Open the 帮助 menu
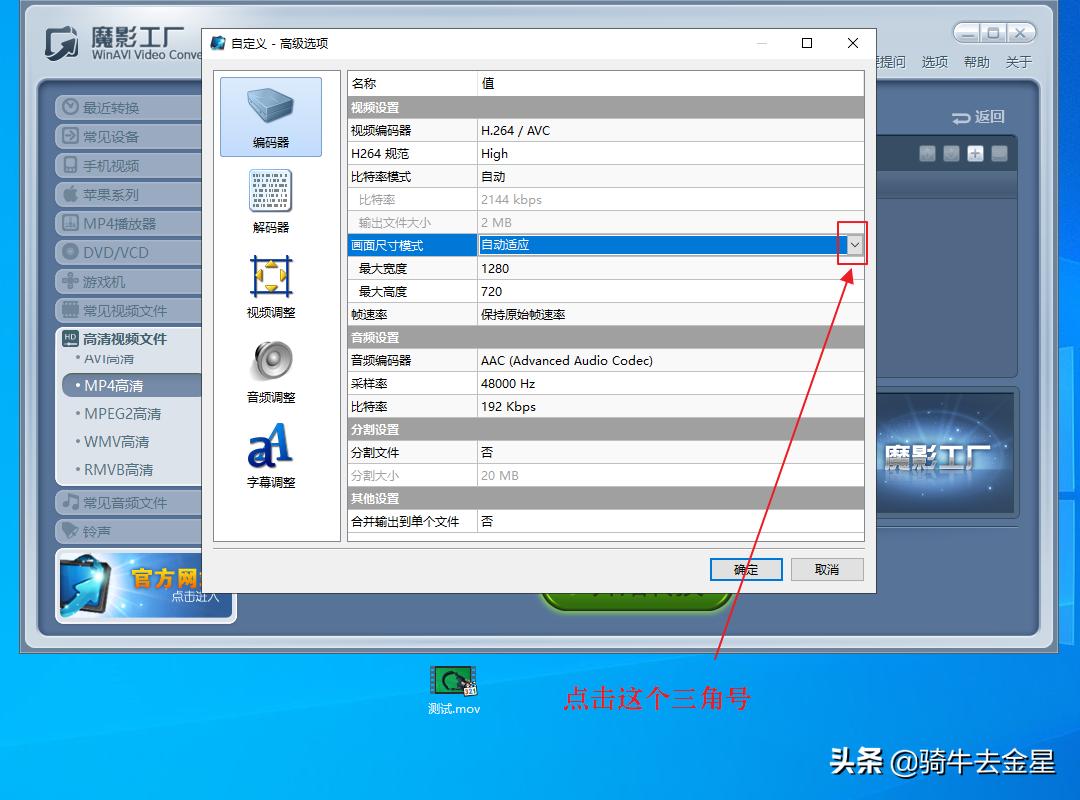Image resolution: width=1080 pixels, height=800 pixels. pyautogui.click(x=977, y=61)
